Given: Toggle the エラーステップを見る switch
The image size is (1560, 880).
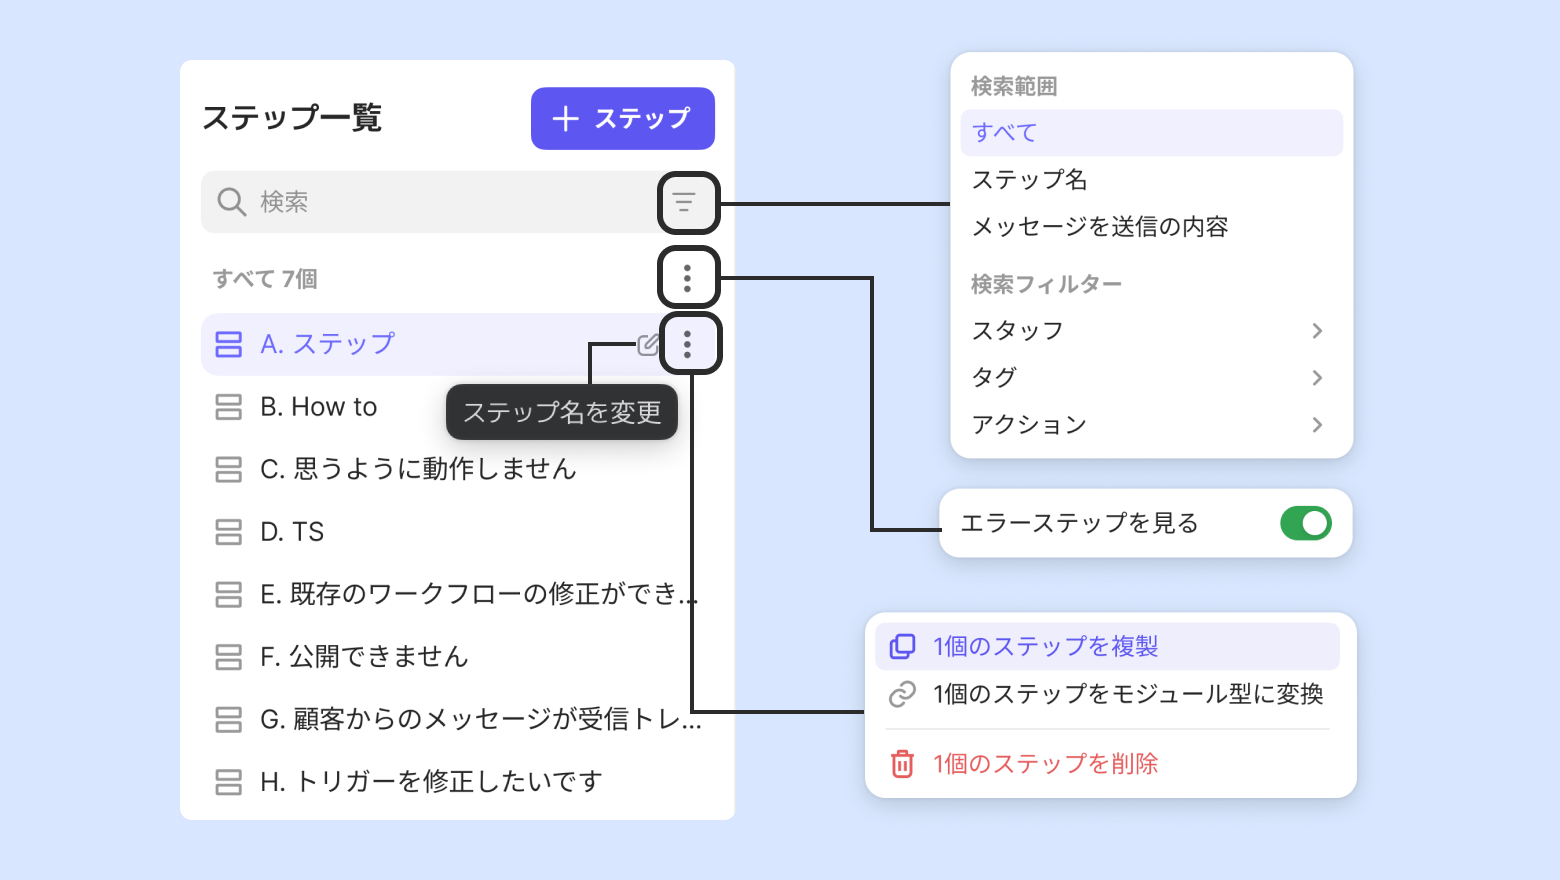Looking at the screenshot, I should [1305, 523].
